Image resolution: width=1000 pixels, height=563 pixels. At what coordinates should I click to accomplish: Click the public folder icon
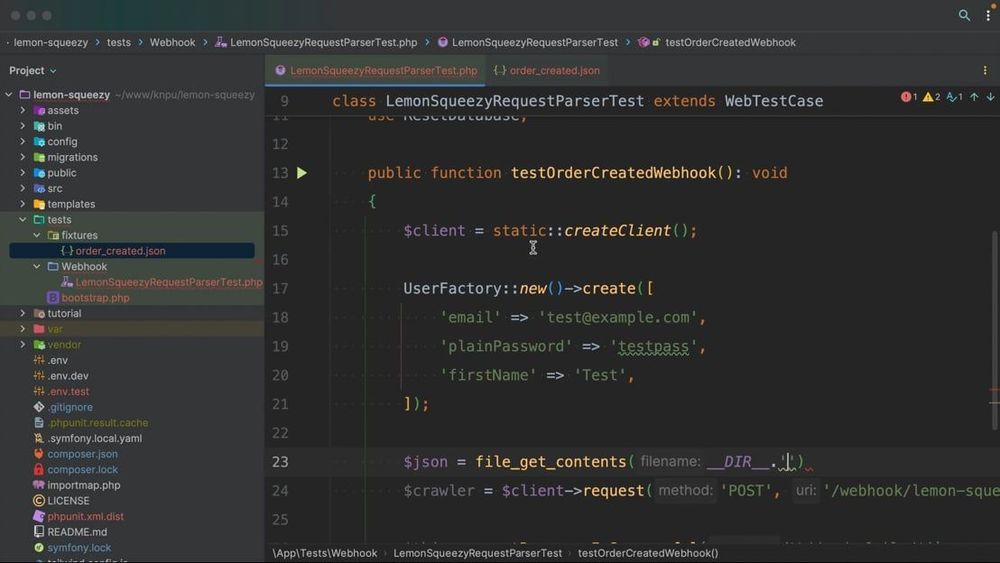click(39, 173)
